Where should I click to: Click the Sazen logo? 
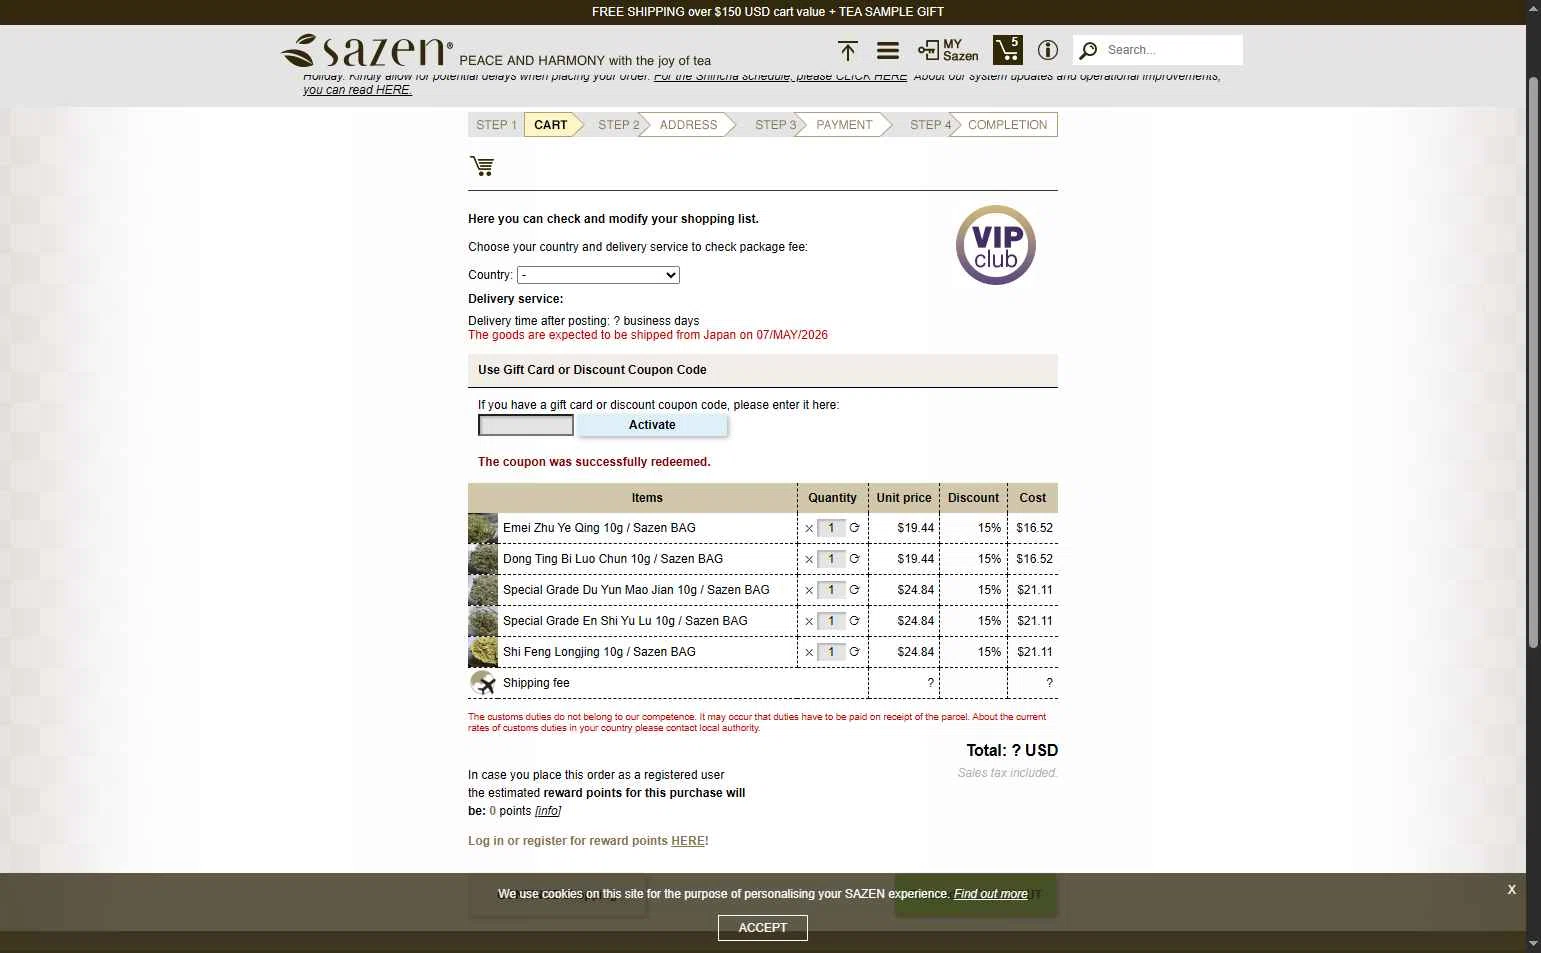pyautogui.click(x=367, y=50)
